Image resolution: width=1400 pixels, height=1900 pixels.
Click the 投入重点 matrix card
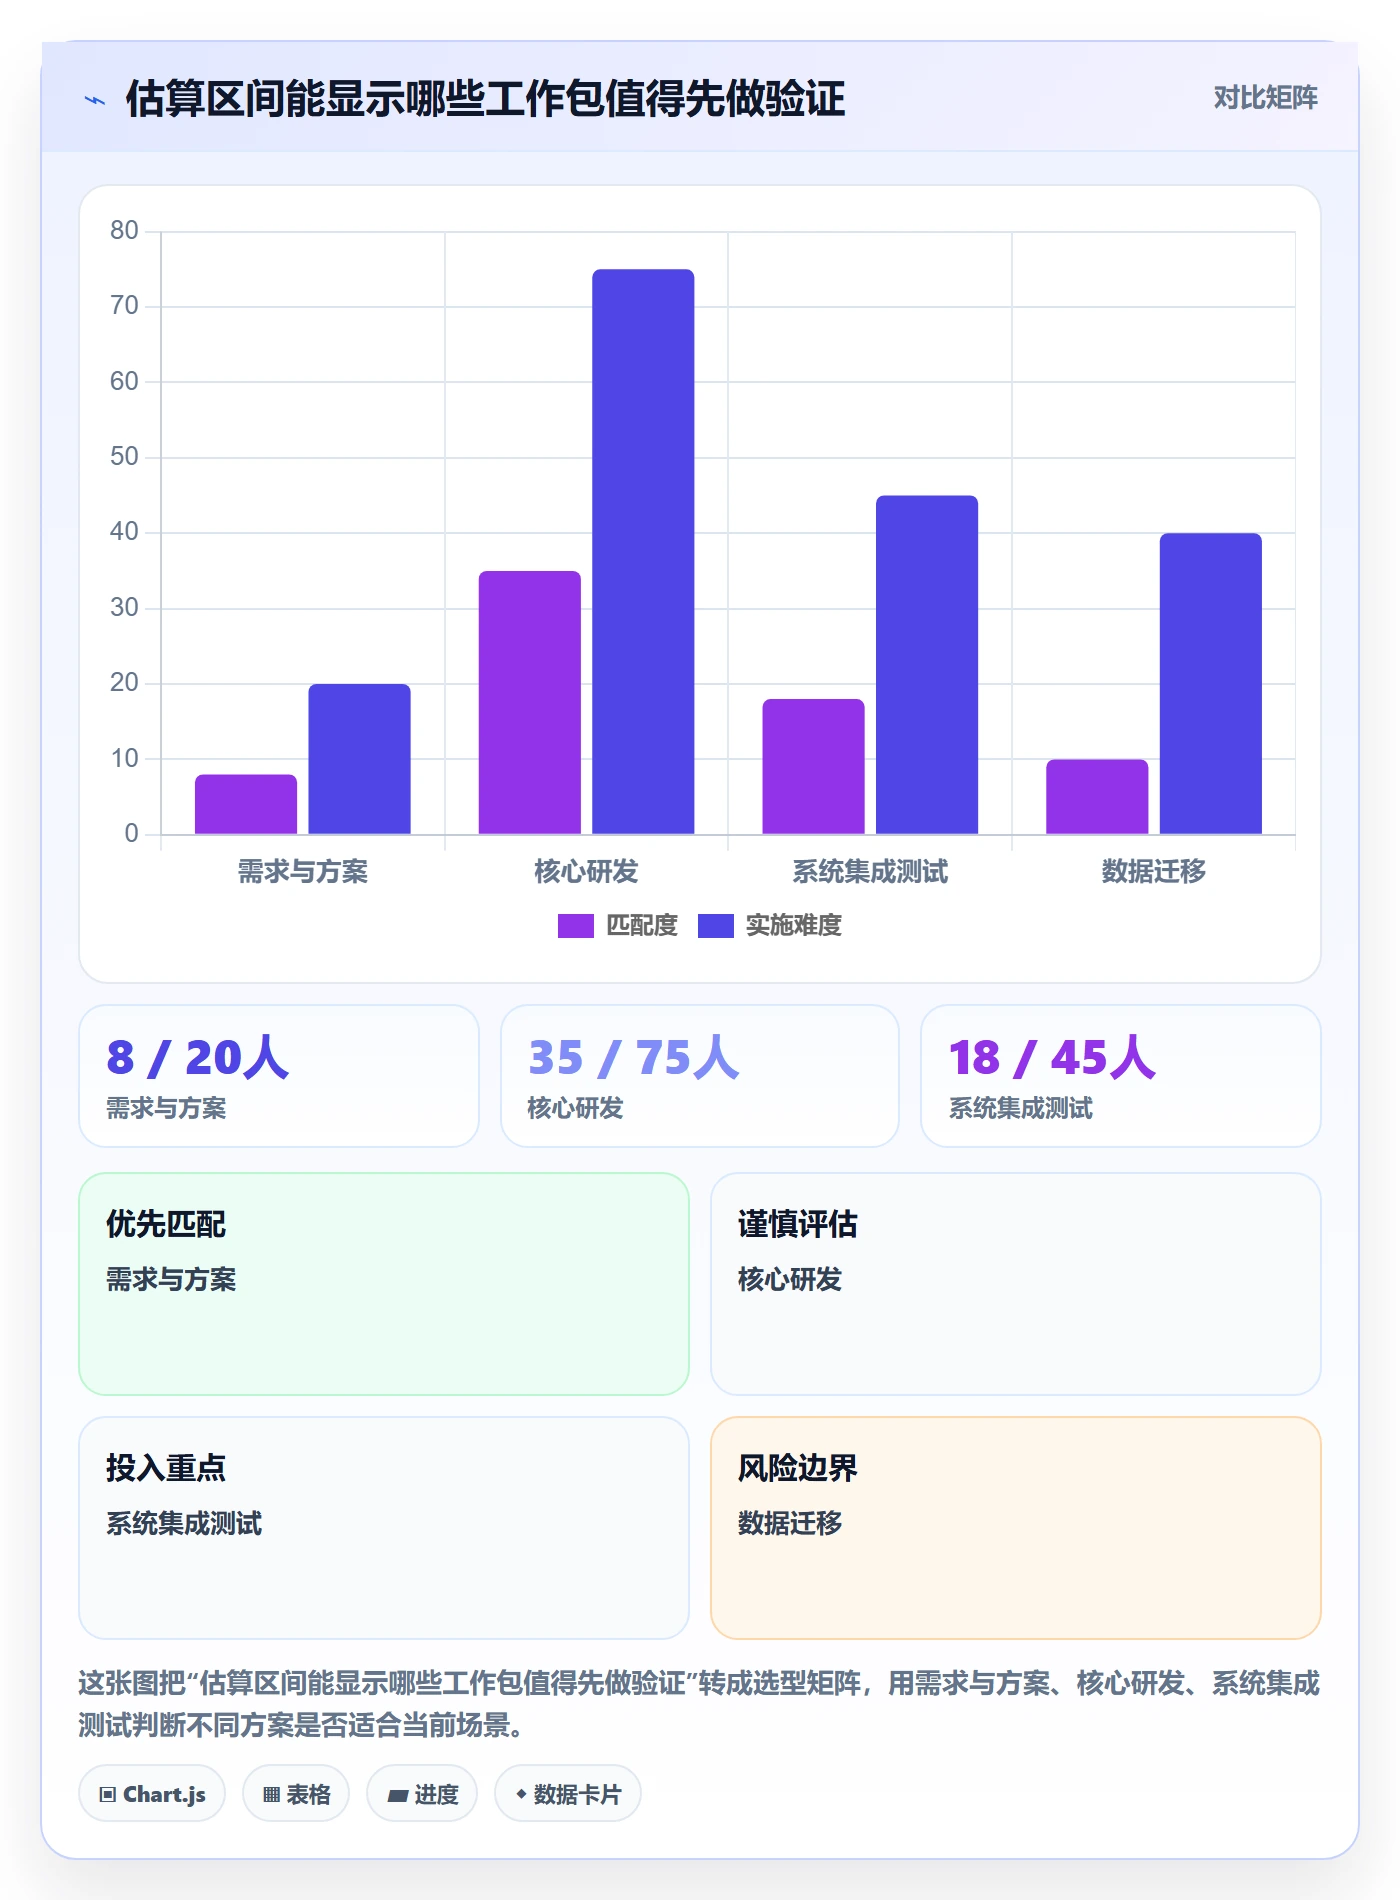[x=384, y=1528]
